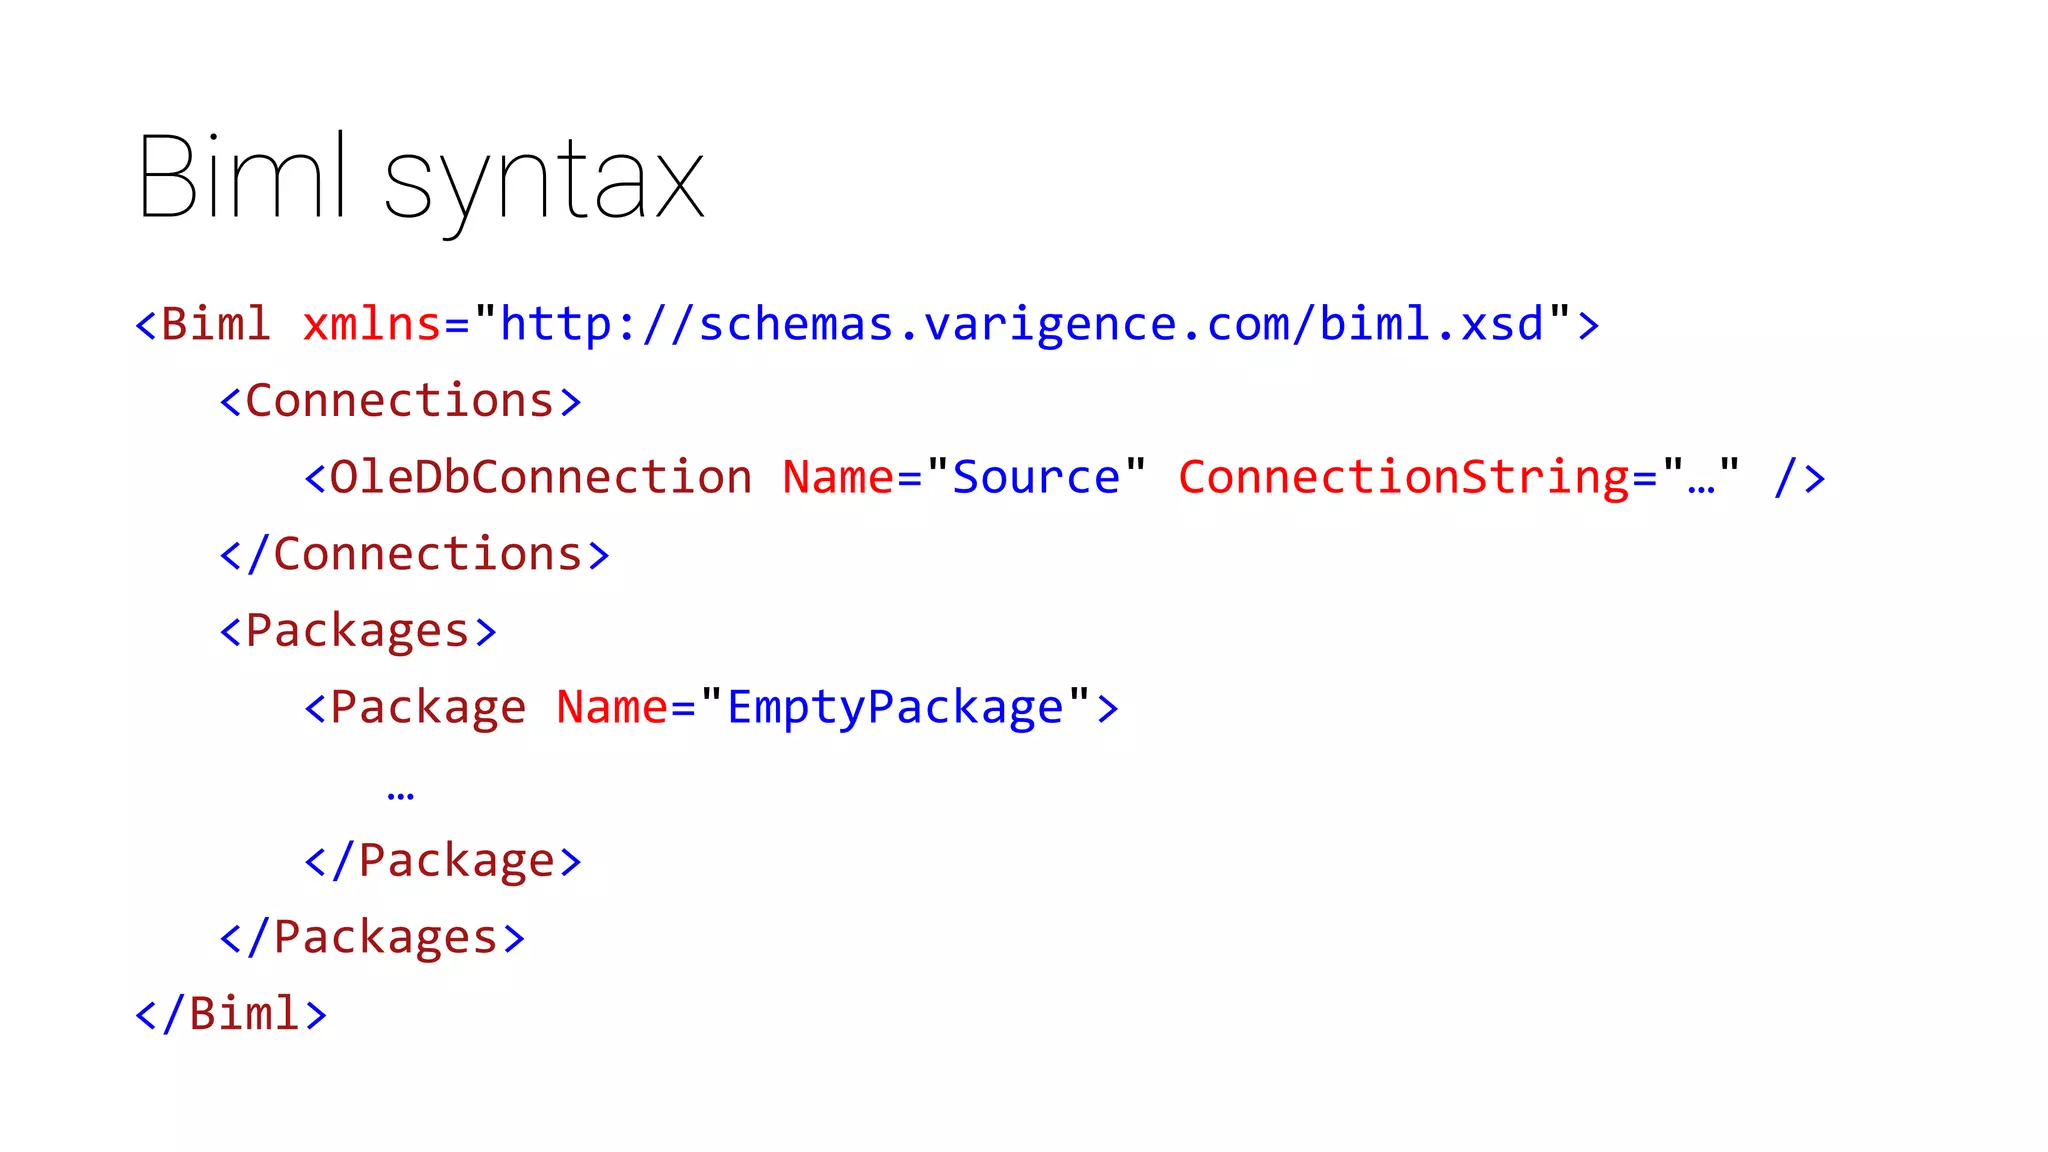Click the self-closing /> of OleDbConnection
Screen dimensions: 2048x1152
point(1800,477)
